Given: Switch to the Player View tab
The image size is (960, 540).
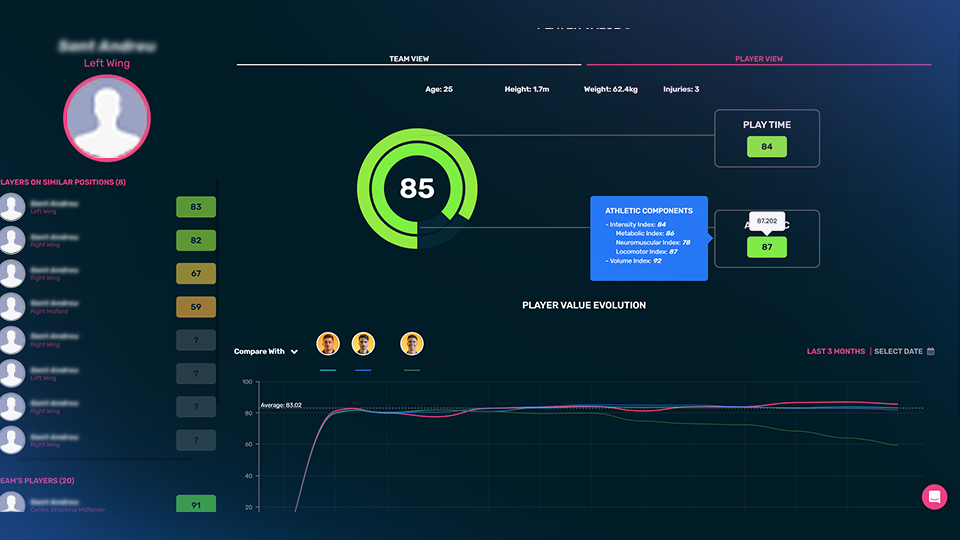Looking at the screenshot, I should point(759,59).
